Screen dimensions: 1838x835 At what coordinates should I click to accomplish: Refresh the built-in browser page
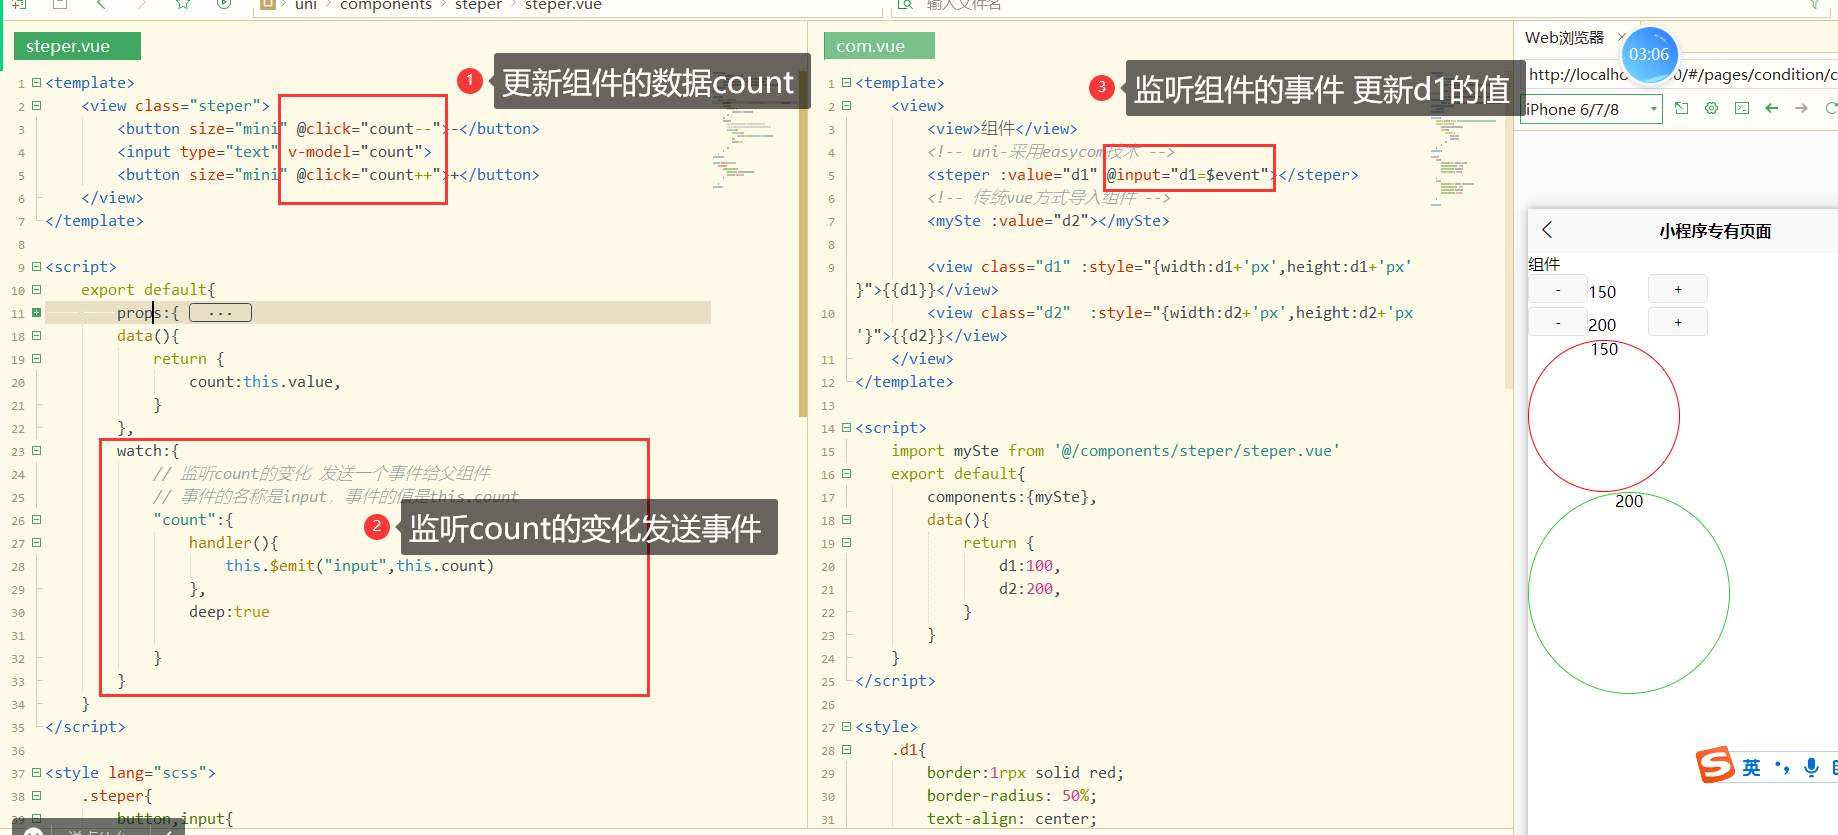tap(1831, 108)
